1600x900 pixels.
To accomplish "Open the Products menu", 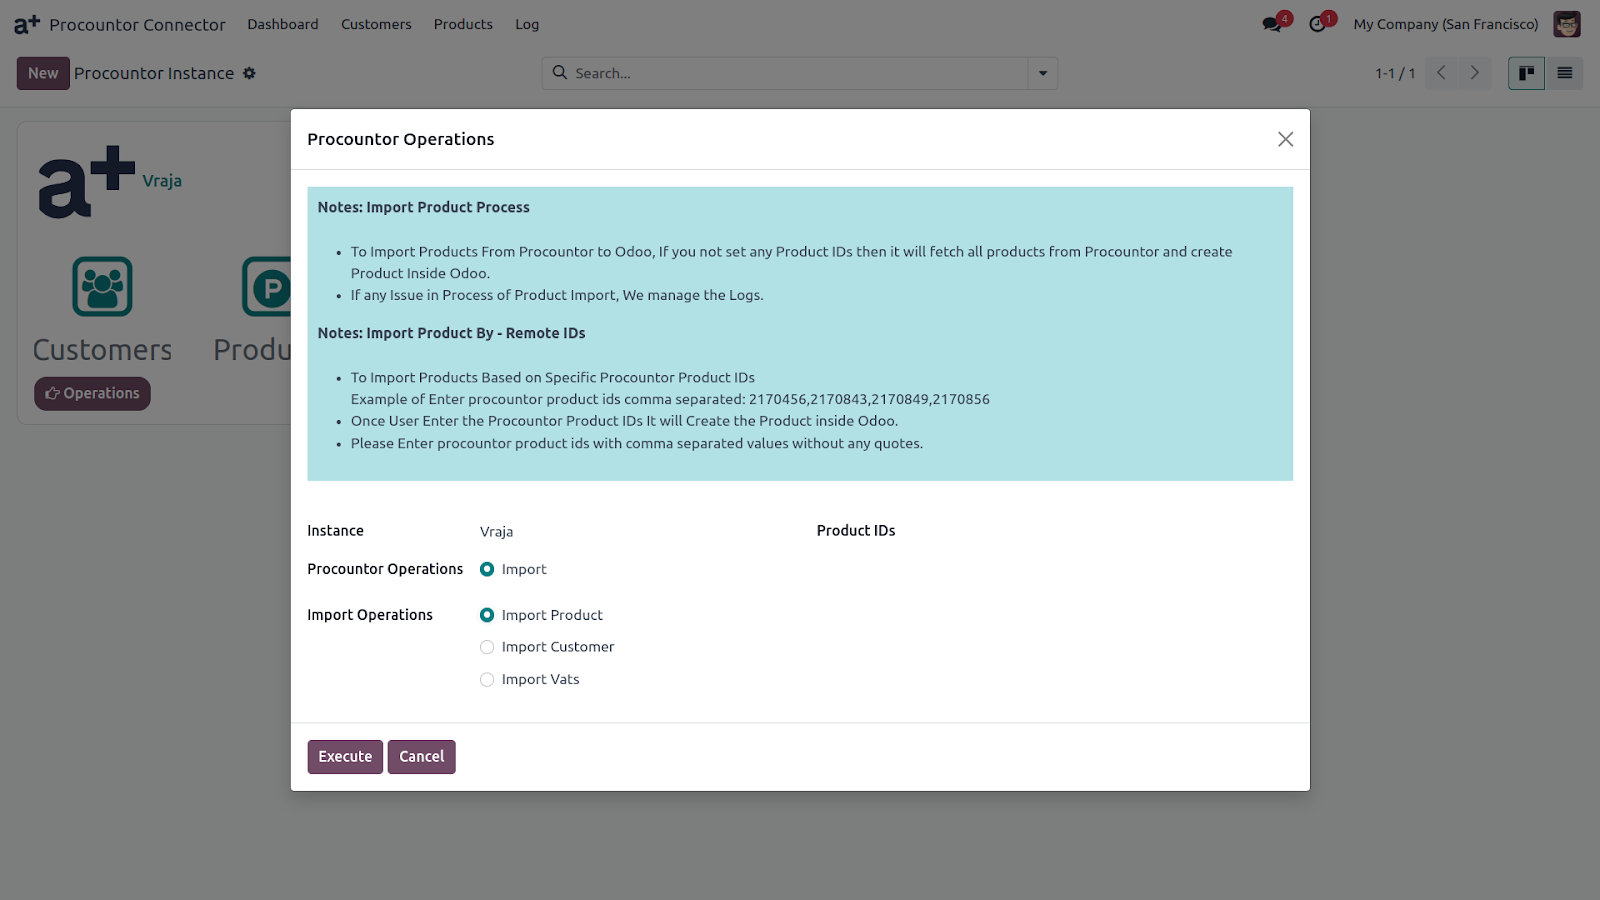I will (463, 24).
